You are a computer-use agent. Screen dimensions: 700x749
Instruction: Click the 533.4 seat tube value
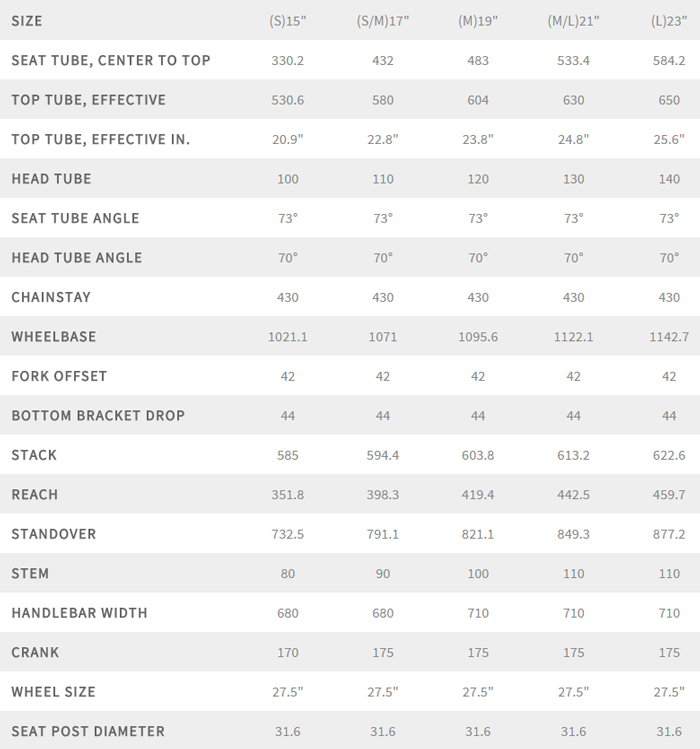tap(573, 60)
